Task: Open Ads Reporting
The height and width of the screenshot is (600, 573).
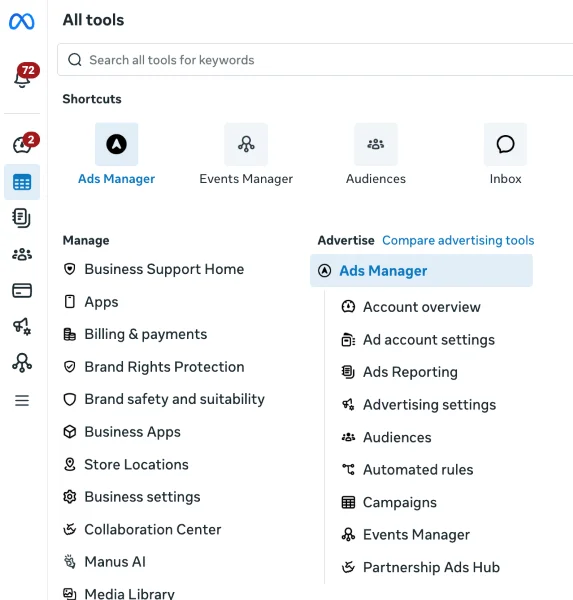Action: point(410,372)
